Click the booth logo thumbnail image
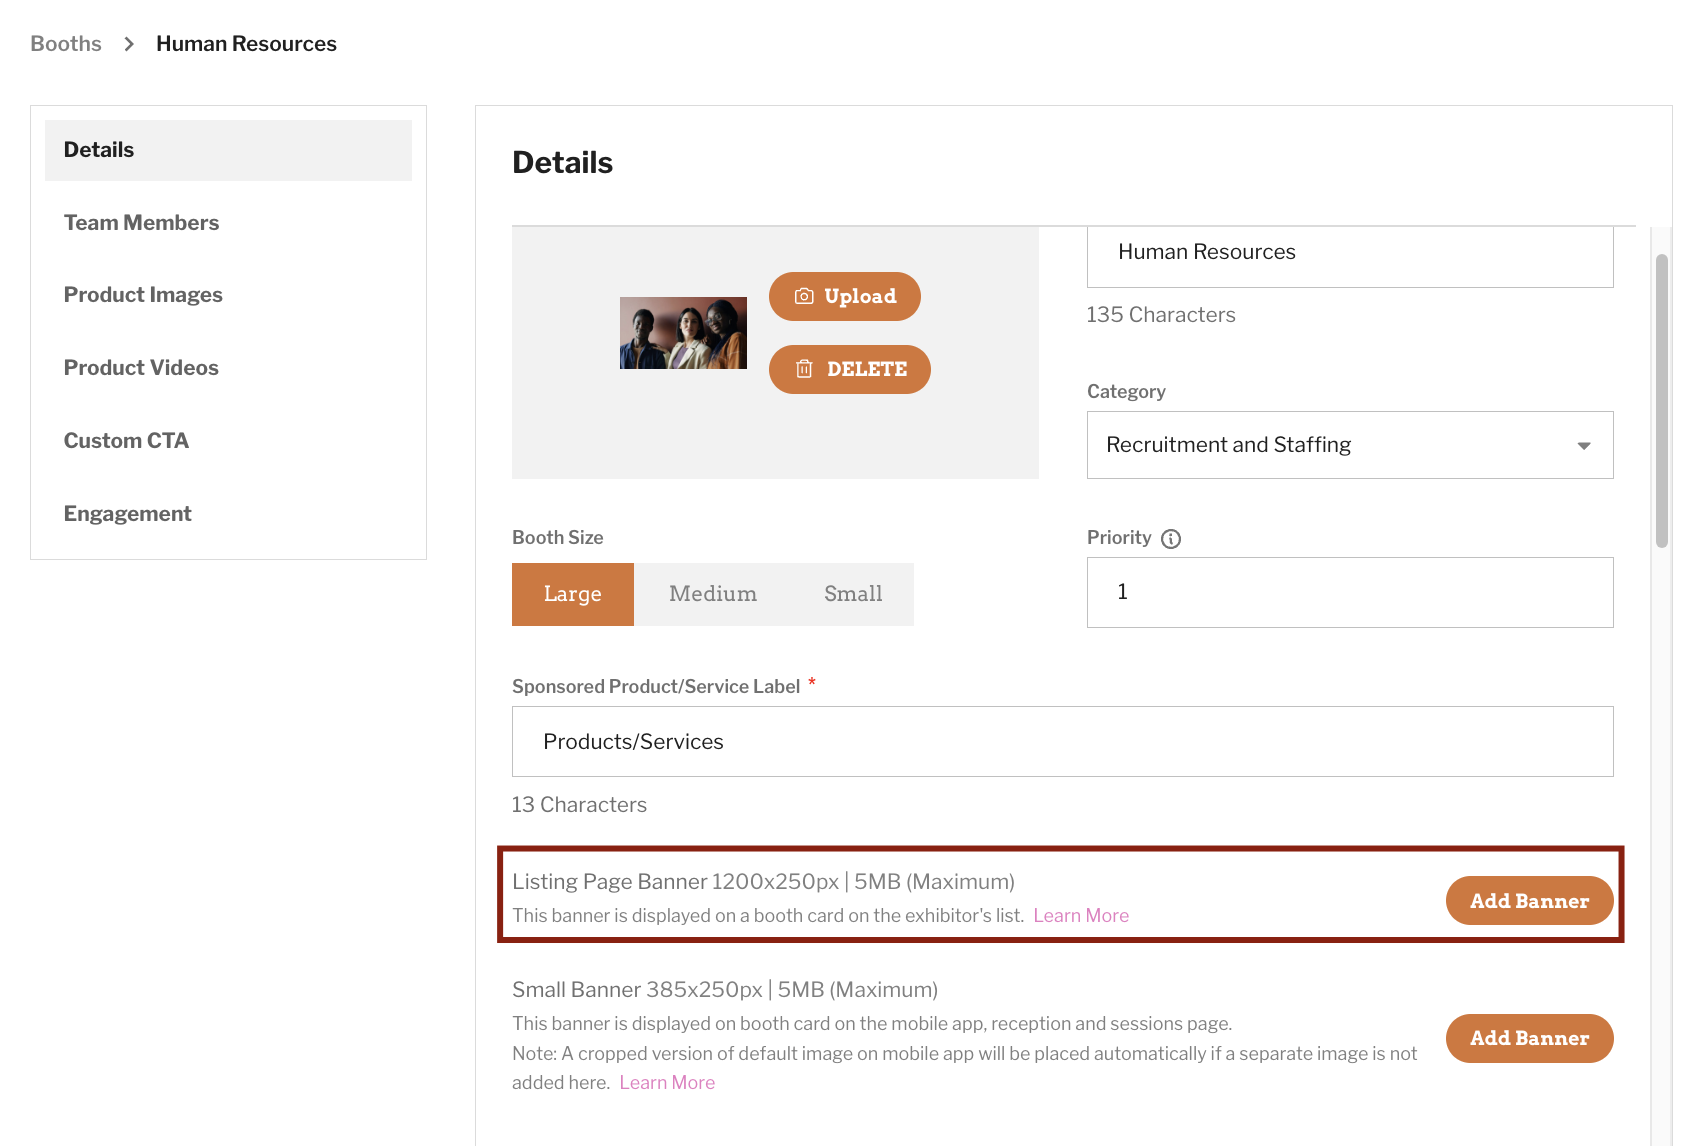This screenshot has height=1146, width=1682. pos(683,333)
